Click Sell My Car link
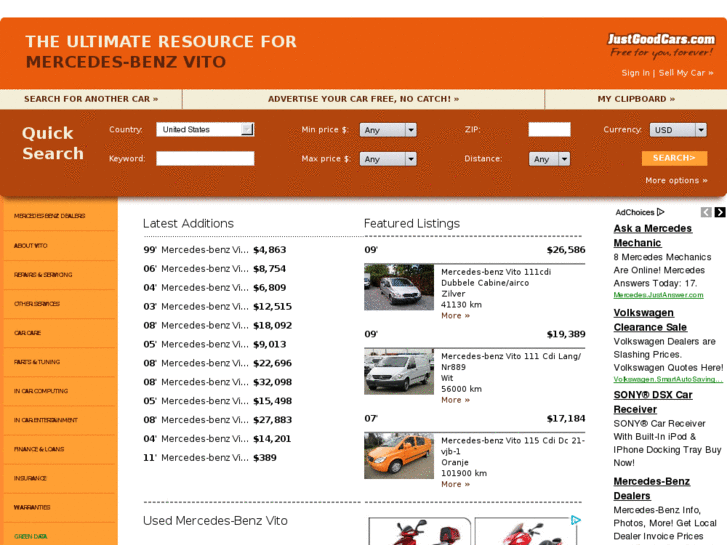Image resolution: width=727 pixels, height=545 pixels. 686,73
